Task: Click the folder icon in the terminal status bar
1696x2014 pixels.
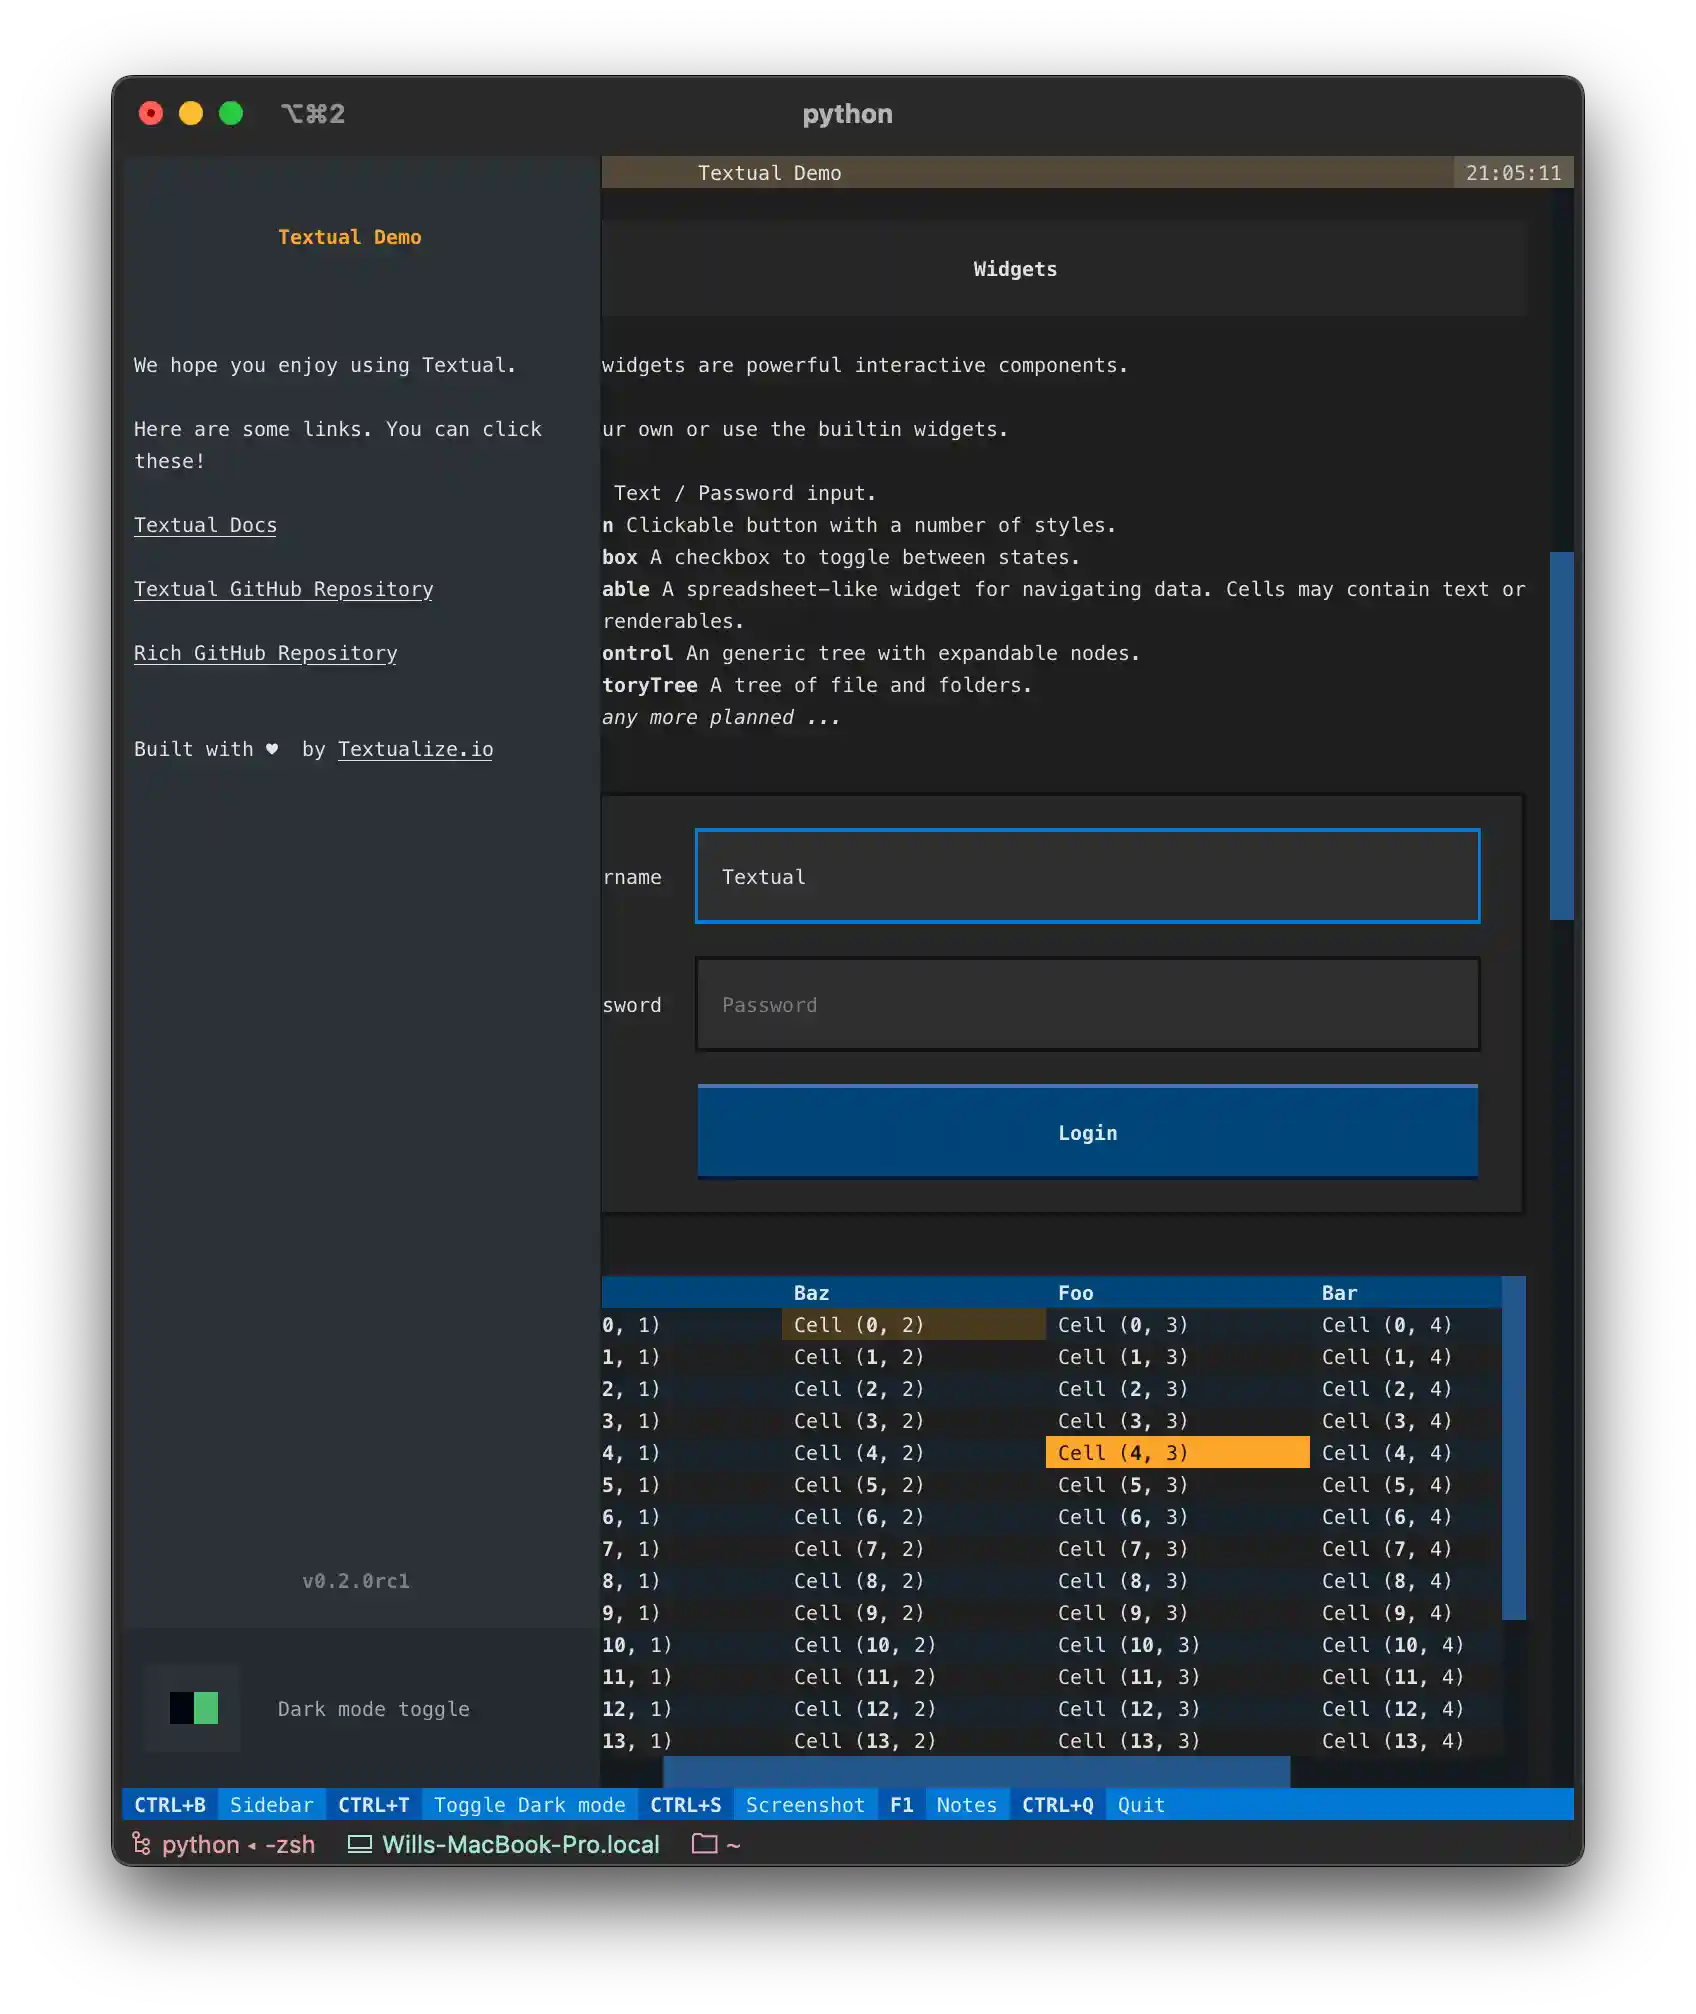Action: pyautogui.click(x=705, y=1844)
